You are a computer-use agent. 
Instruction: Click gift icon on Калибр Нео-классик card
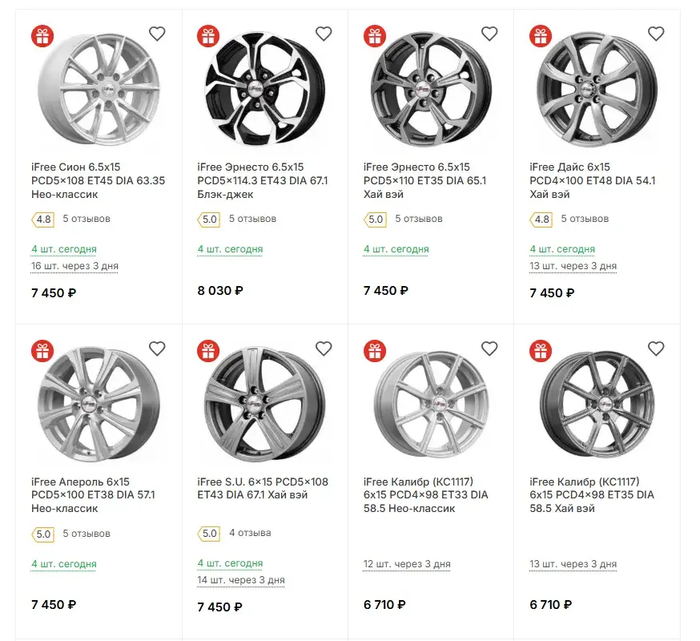tap(374, 350)
